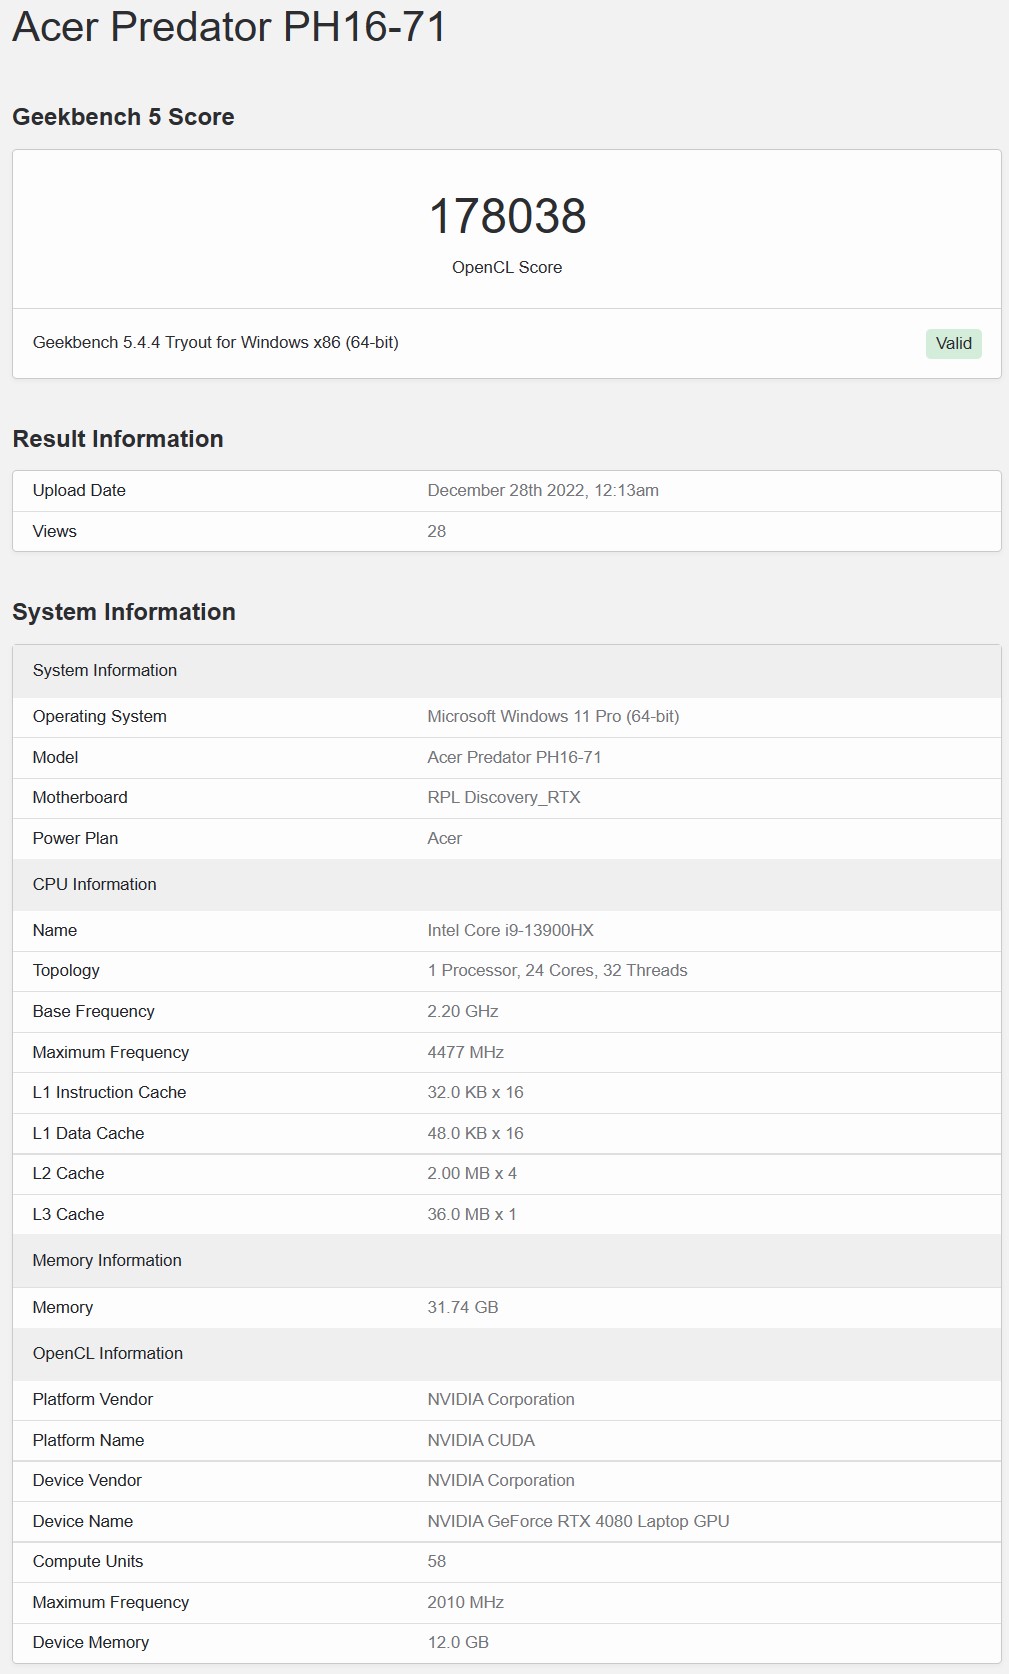Viewport: 1009px width, 1674px height.
Task: Click the CPU Maximum Frequency 4477 MHz value
Action: [x=465, y=1052]
